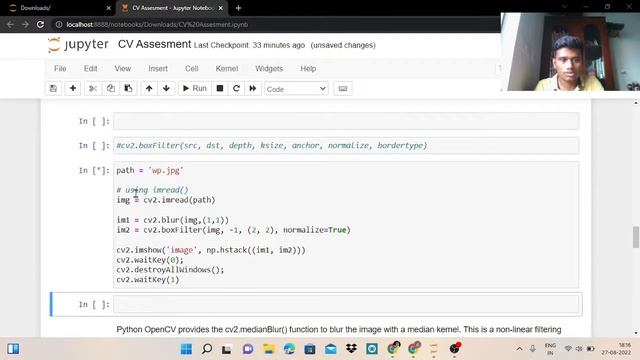Move selected cell up arrow
The height and width of the screenshot is (360, 640).
[x=149, y=89]
